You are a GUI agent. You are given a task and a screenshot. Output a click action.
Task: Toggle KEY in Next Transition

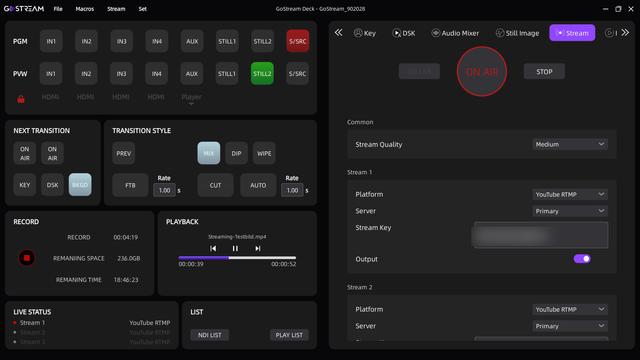(25, 185)
